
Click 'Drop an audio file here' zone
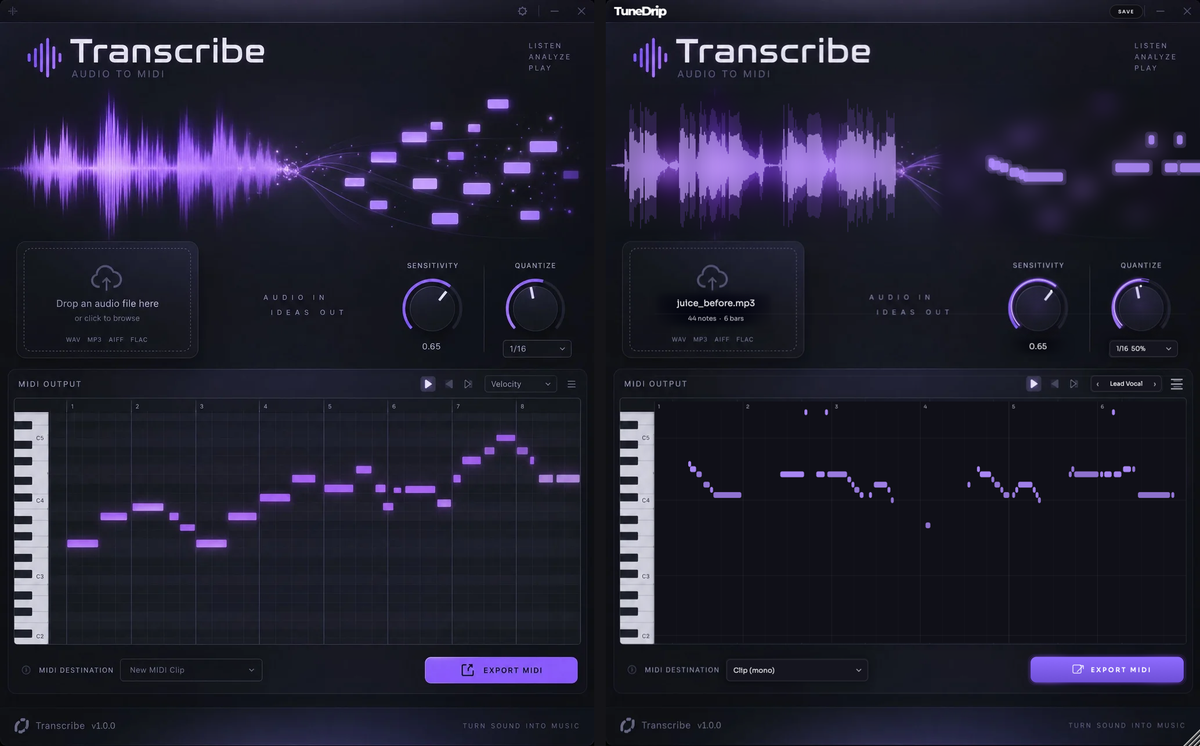[107, 299]
